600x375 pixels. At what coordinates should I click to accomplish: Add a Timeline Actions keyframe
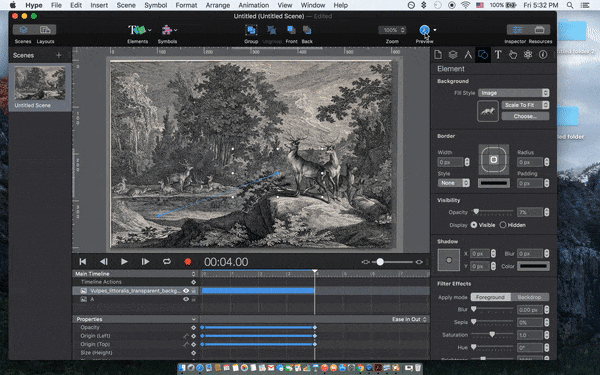(193, 282)
